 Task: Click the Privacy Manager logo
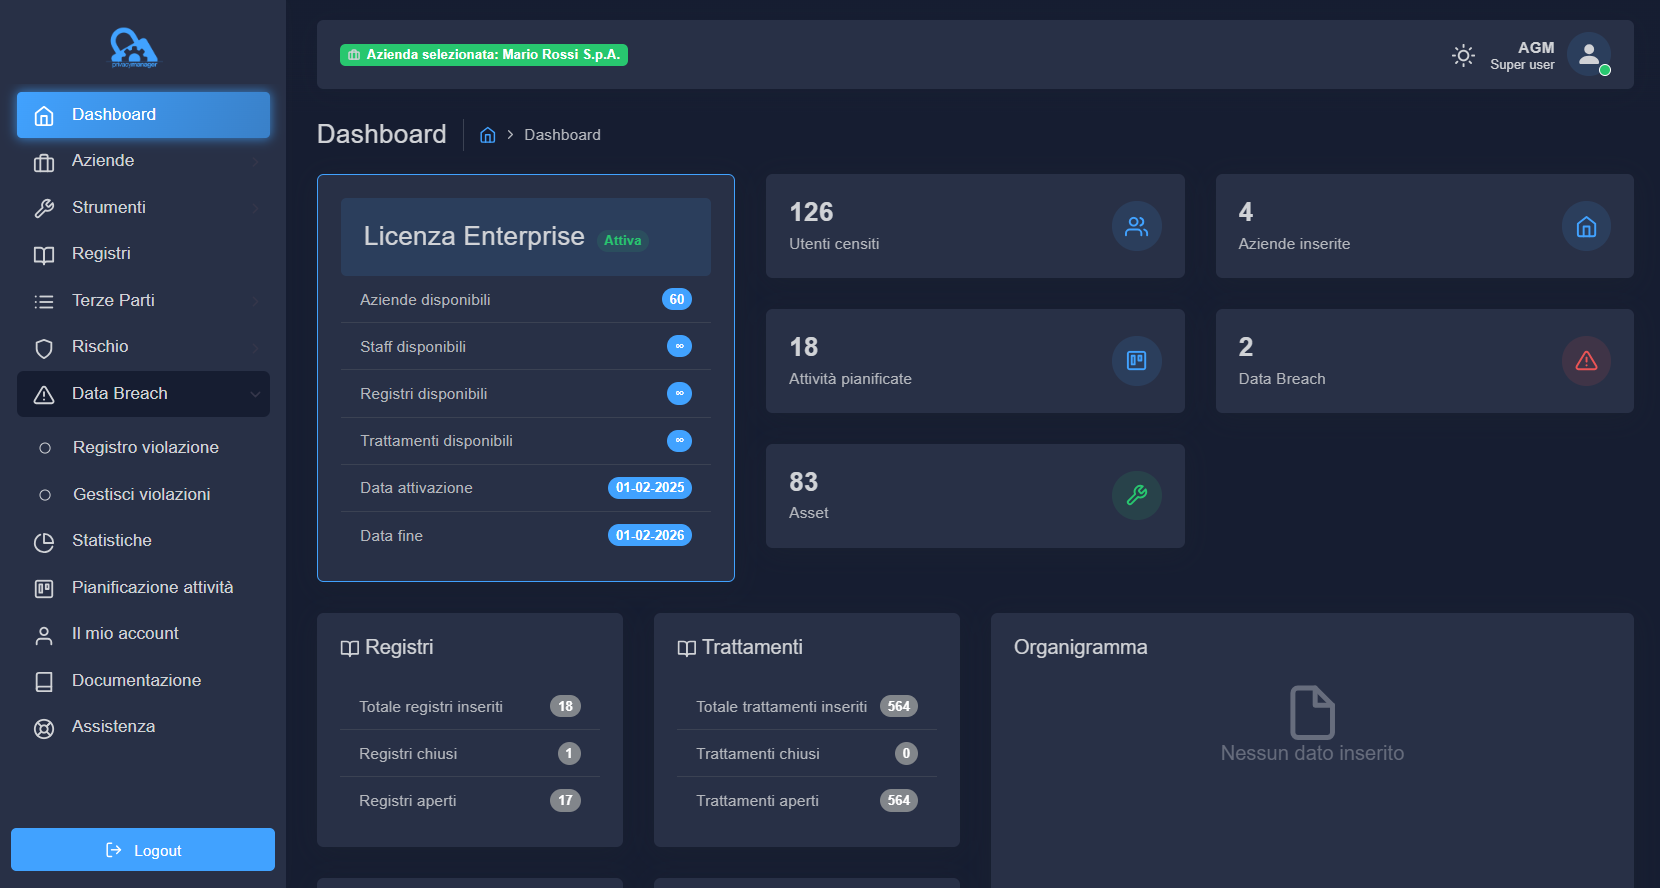pyautogui.click(x=134, y=47)
